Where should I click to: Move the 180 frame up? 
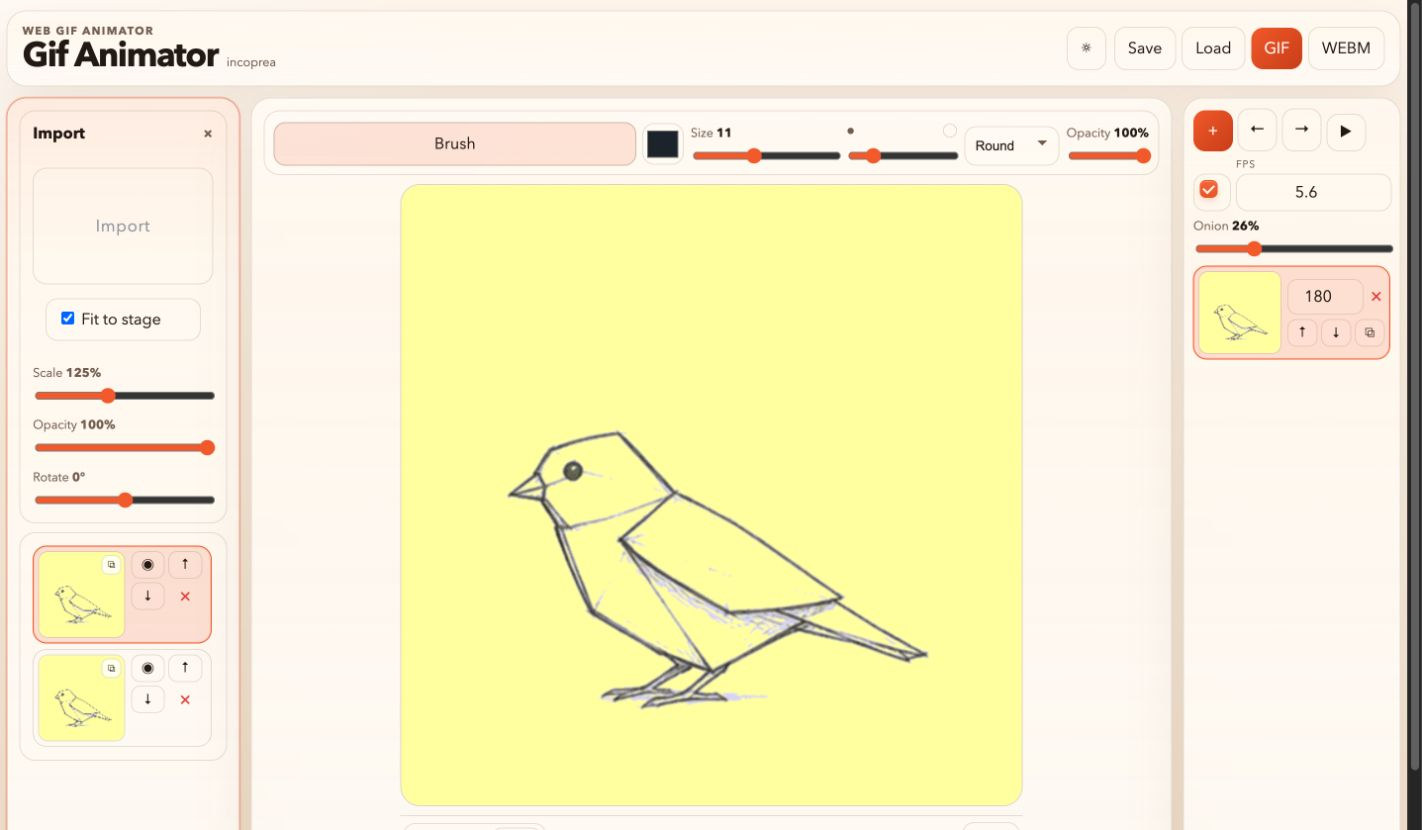[x=1302, y=333]
